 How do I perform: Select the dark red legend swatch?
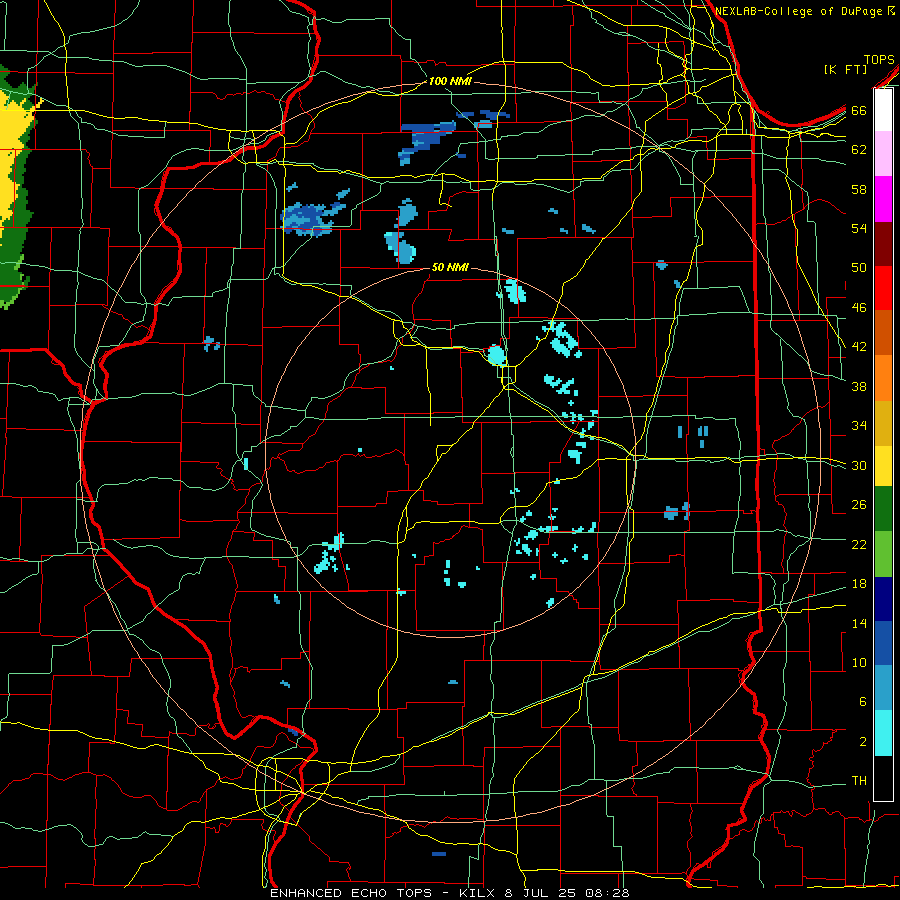pos(883,244)
